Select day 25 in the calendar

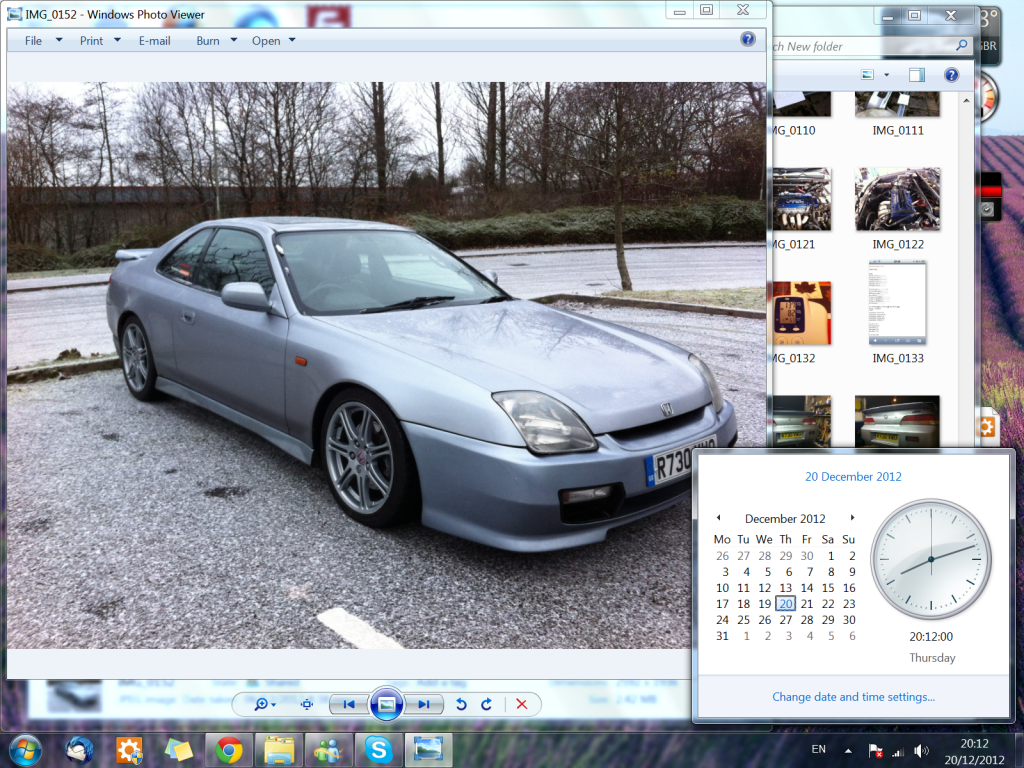click(x=743, y=620)
